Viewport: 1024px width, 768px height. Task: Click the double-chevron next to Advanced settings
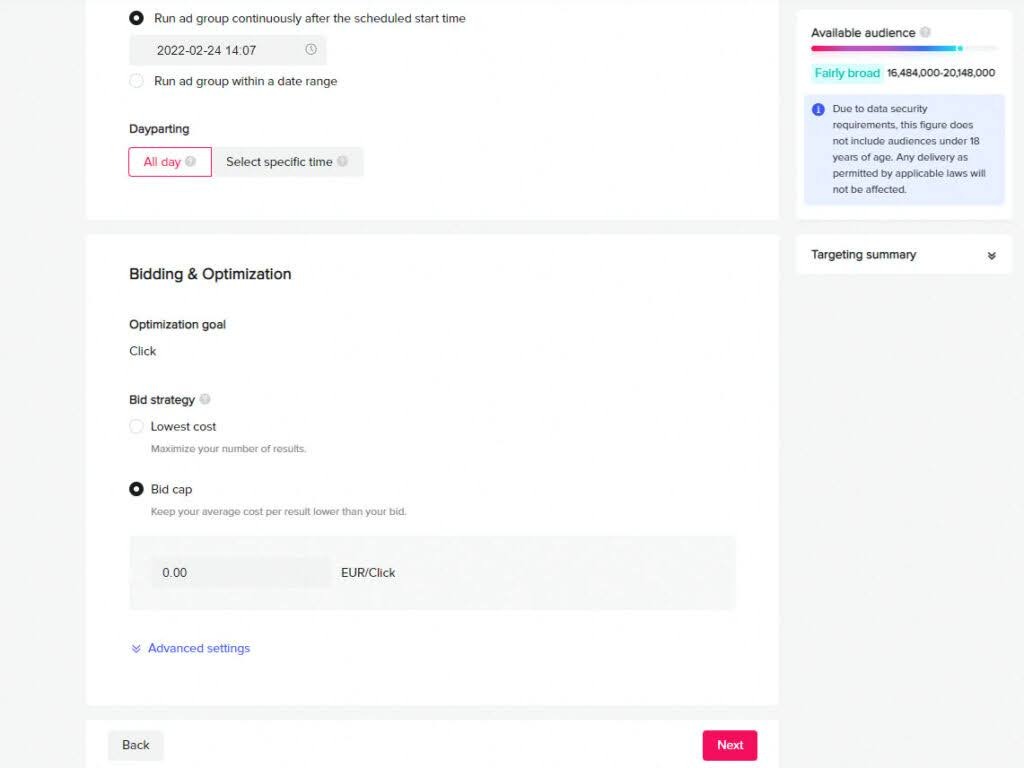(x=136, y=648)
